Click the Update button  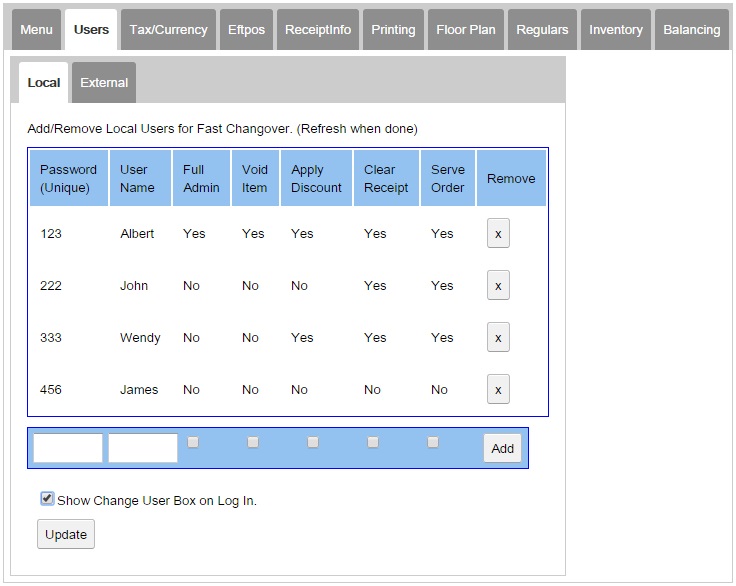click(66, 534)
